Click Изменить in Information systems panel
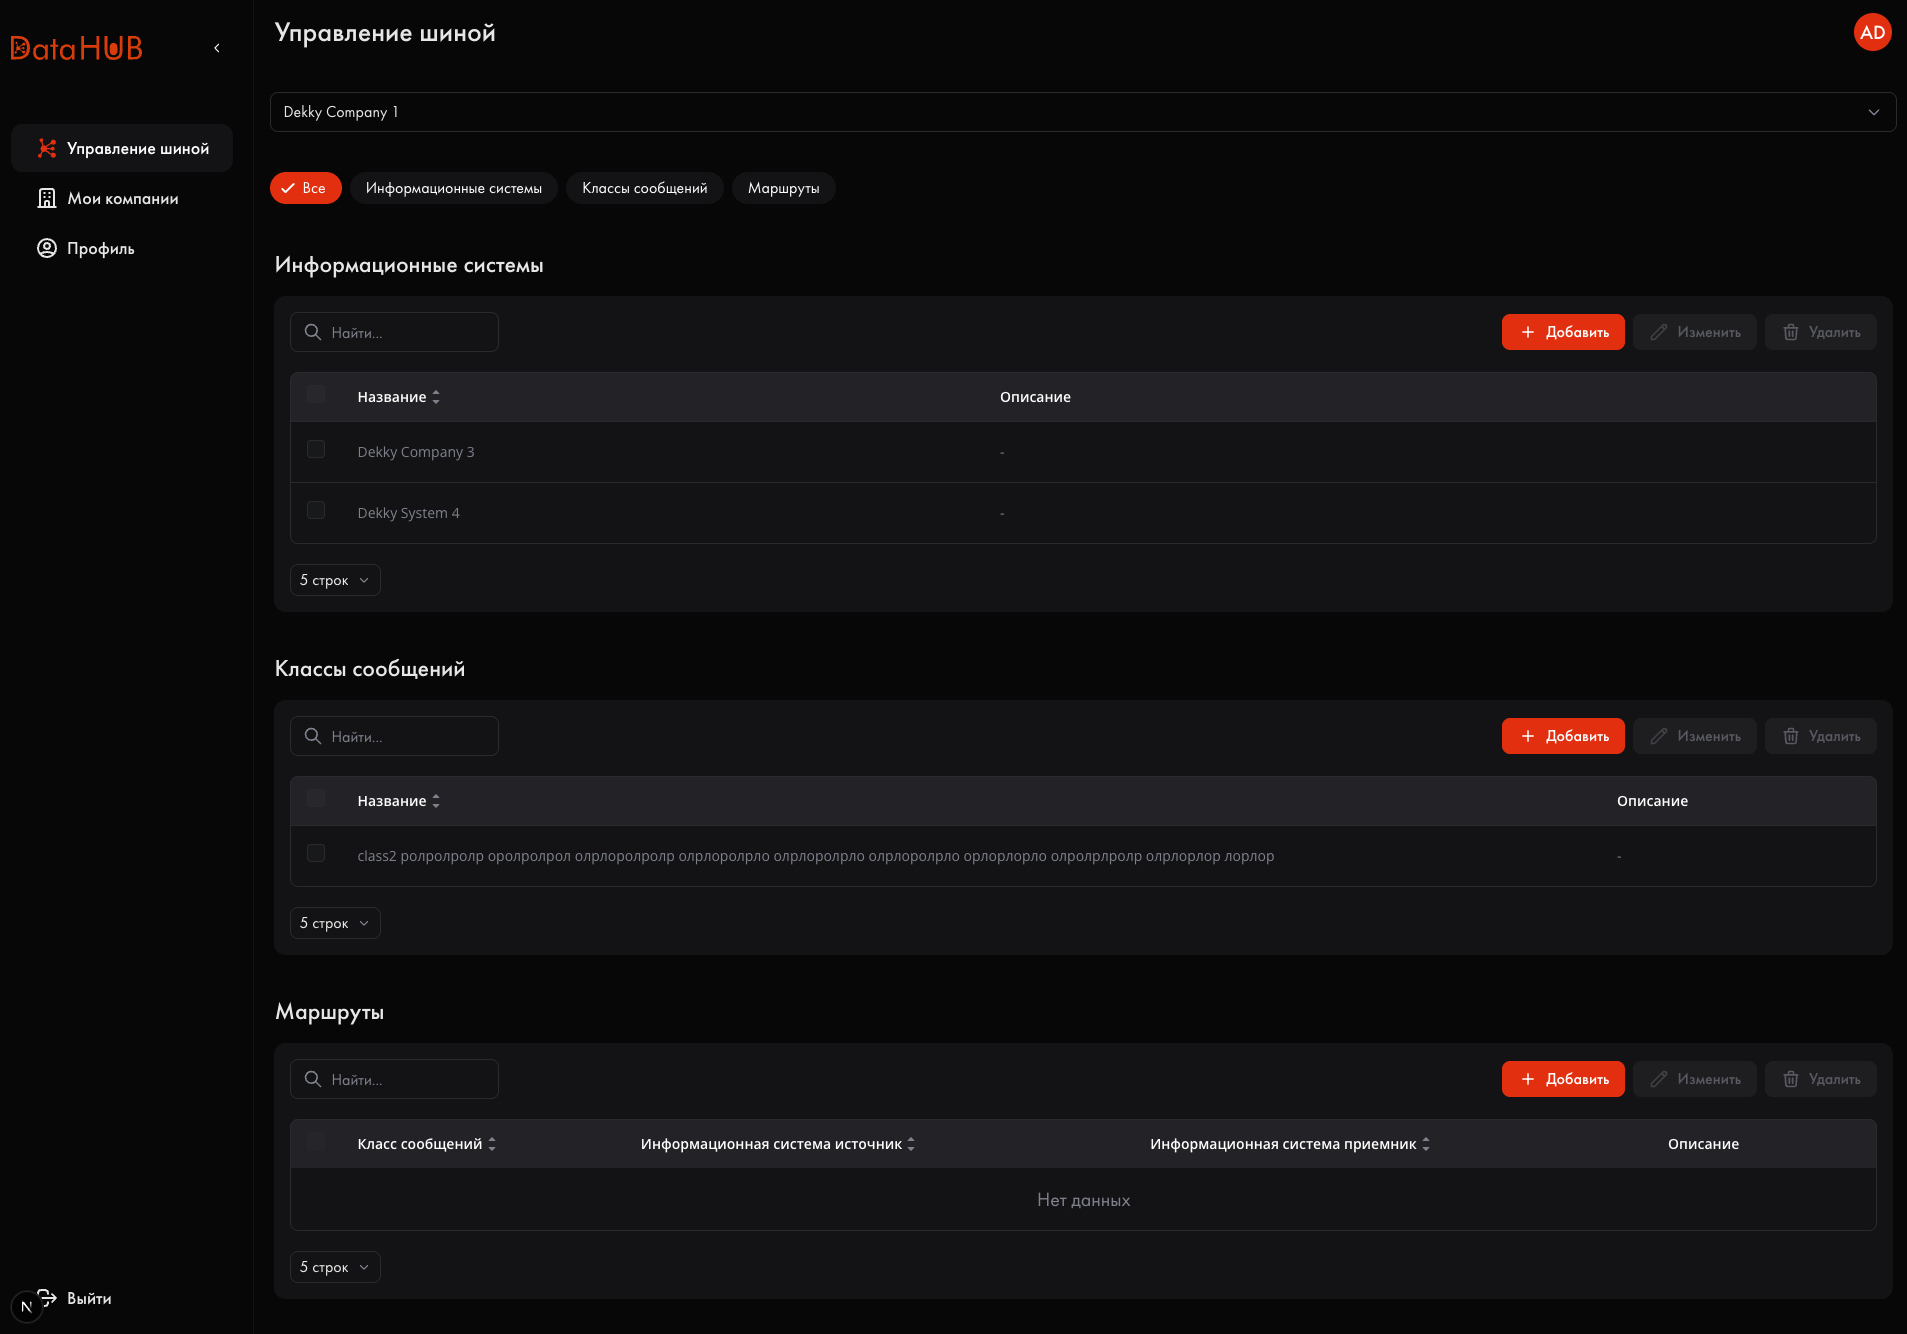1907x1334 pixels. click(1695, 332)
